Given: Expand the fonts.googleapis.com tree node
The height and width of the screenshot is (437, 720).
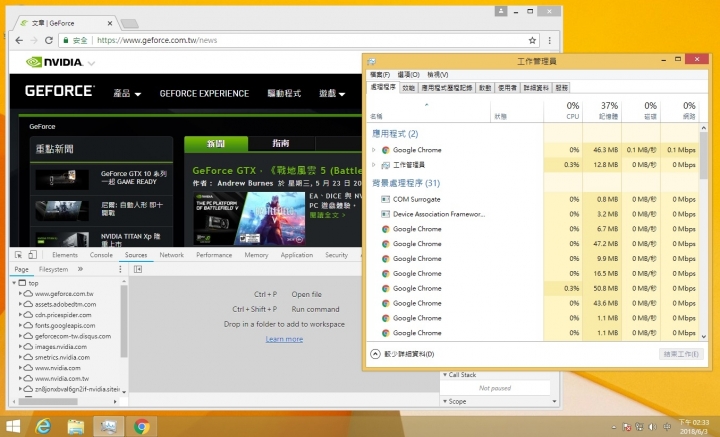Looking at the screenshot, I should 20,325.
